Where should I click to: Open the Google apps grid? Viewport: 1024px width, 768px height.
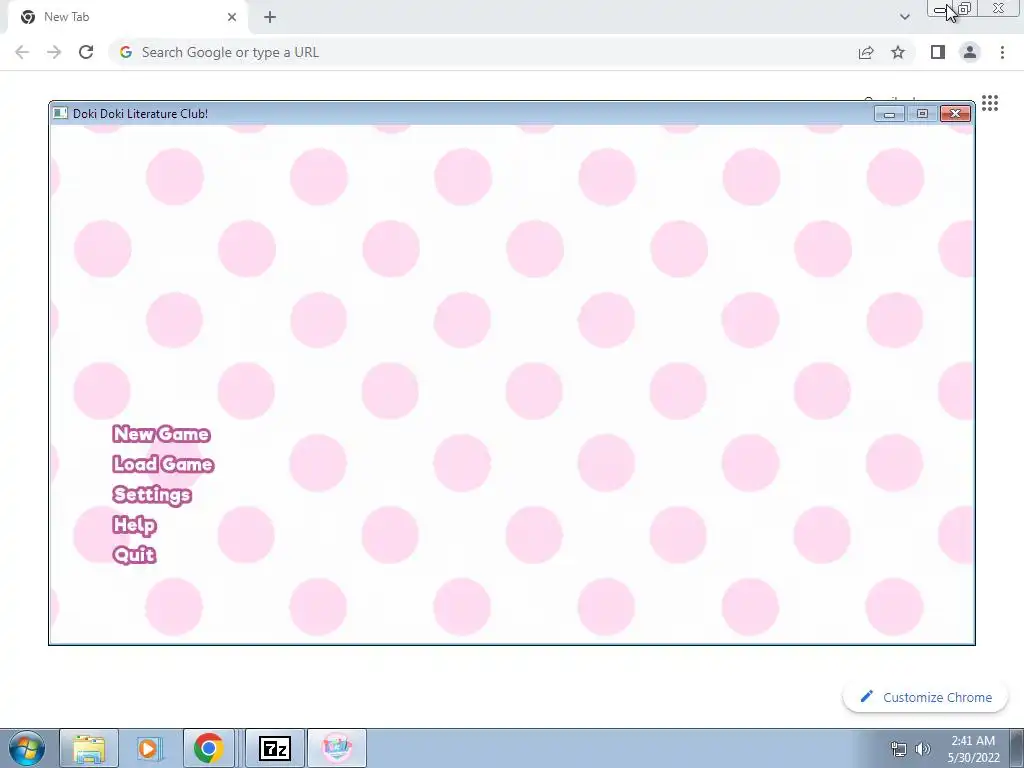pos(990,103)
